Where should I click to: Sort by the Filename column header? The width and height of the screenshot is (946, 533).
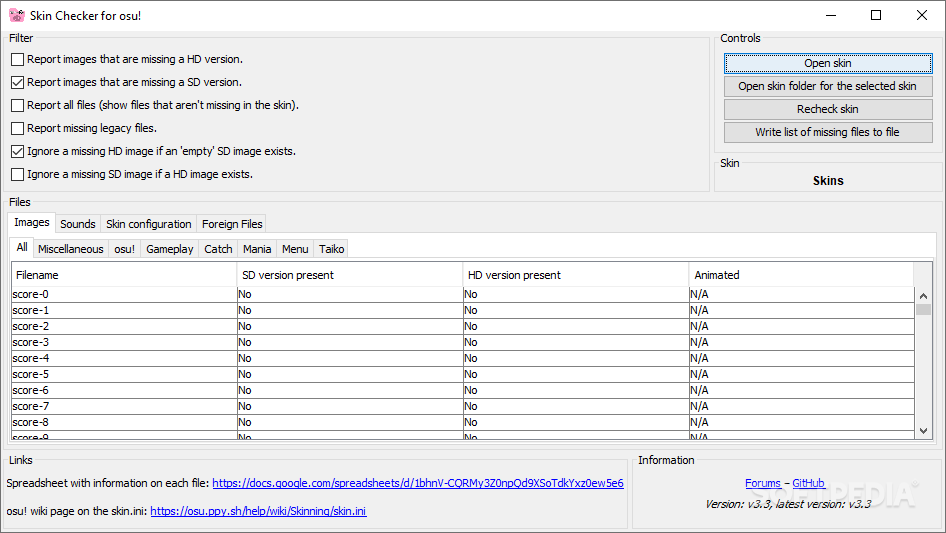click(x=124, y=275)
